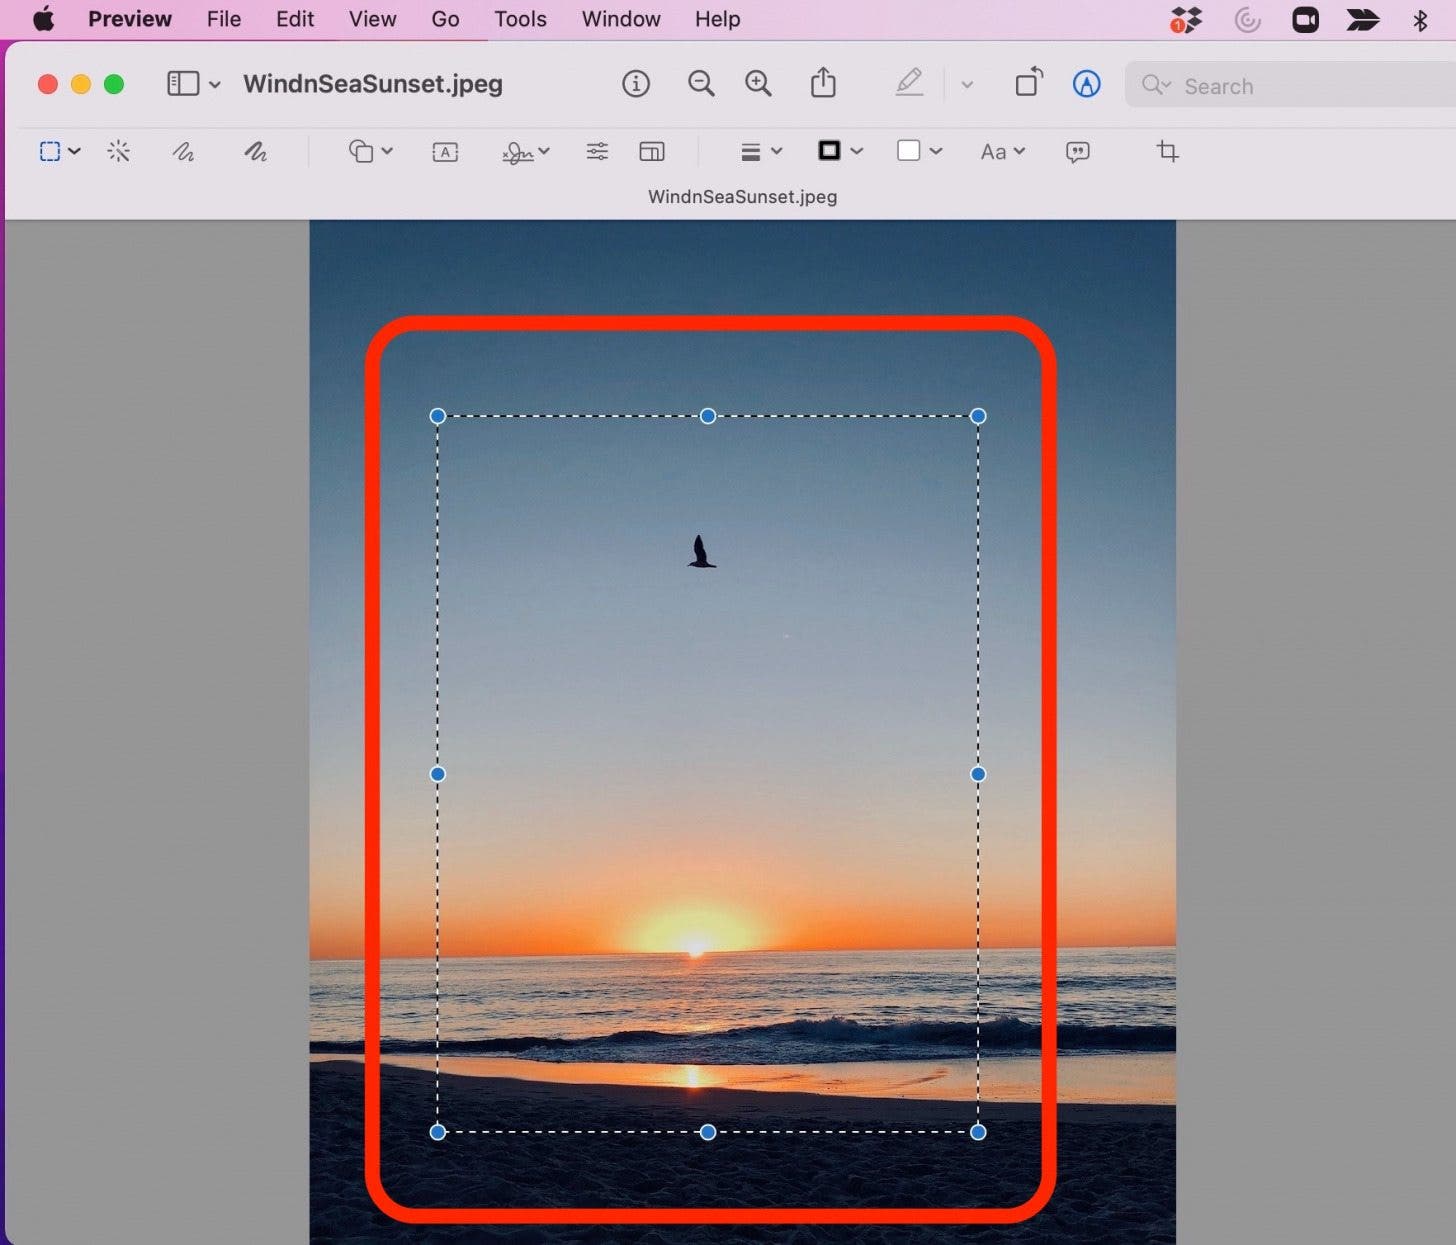Open the Annotate speech bubble tool

pos(1078,151)
